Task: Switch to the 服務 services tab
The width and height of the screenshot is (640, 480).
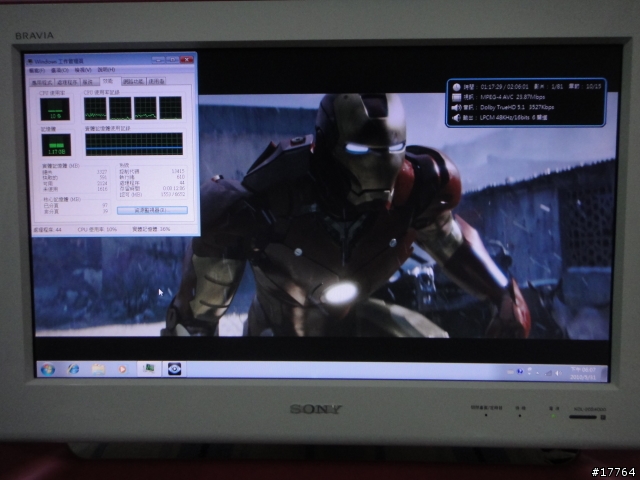Action: (x=88, y=82)
